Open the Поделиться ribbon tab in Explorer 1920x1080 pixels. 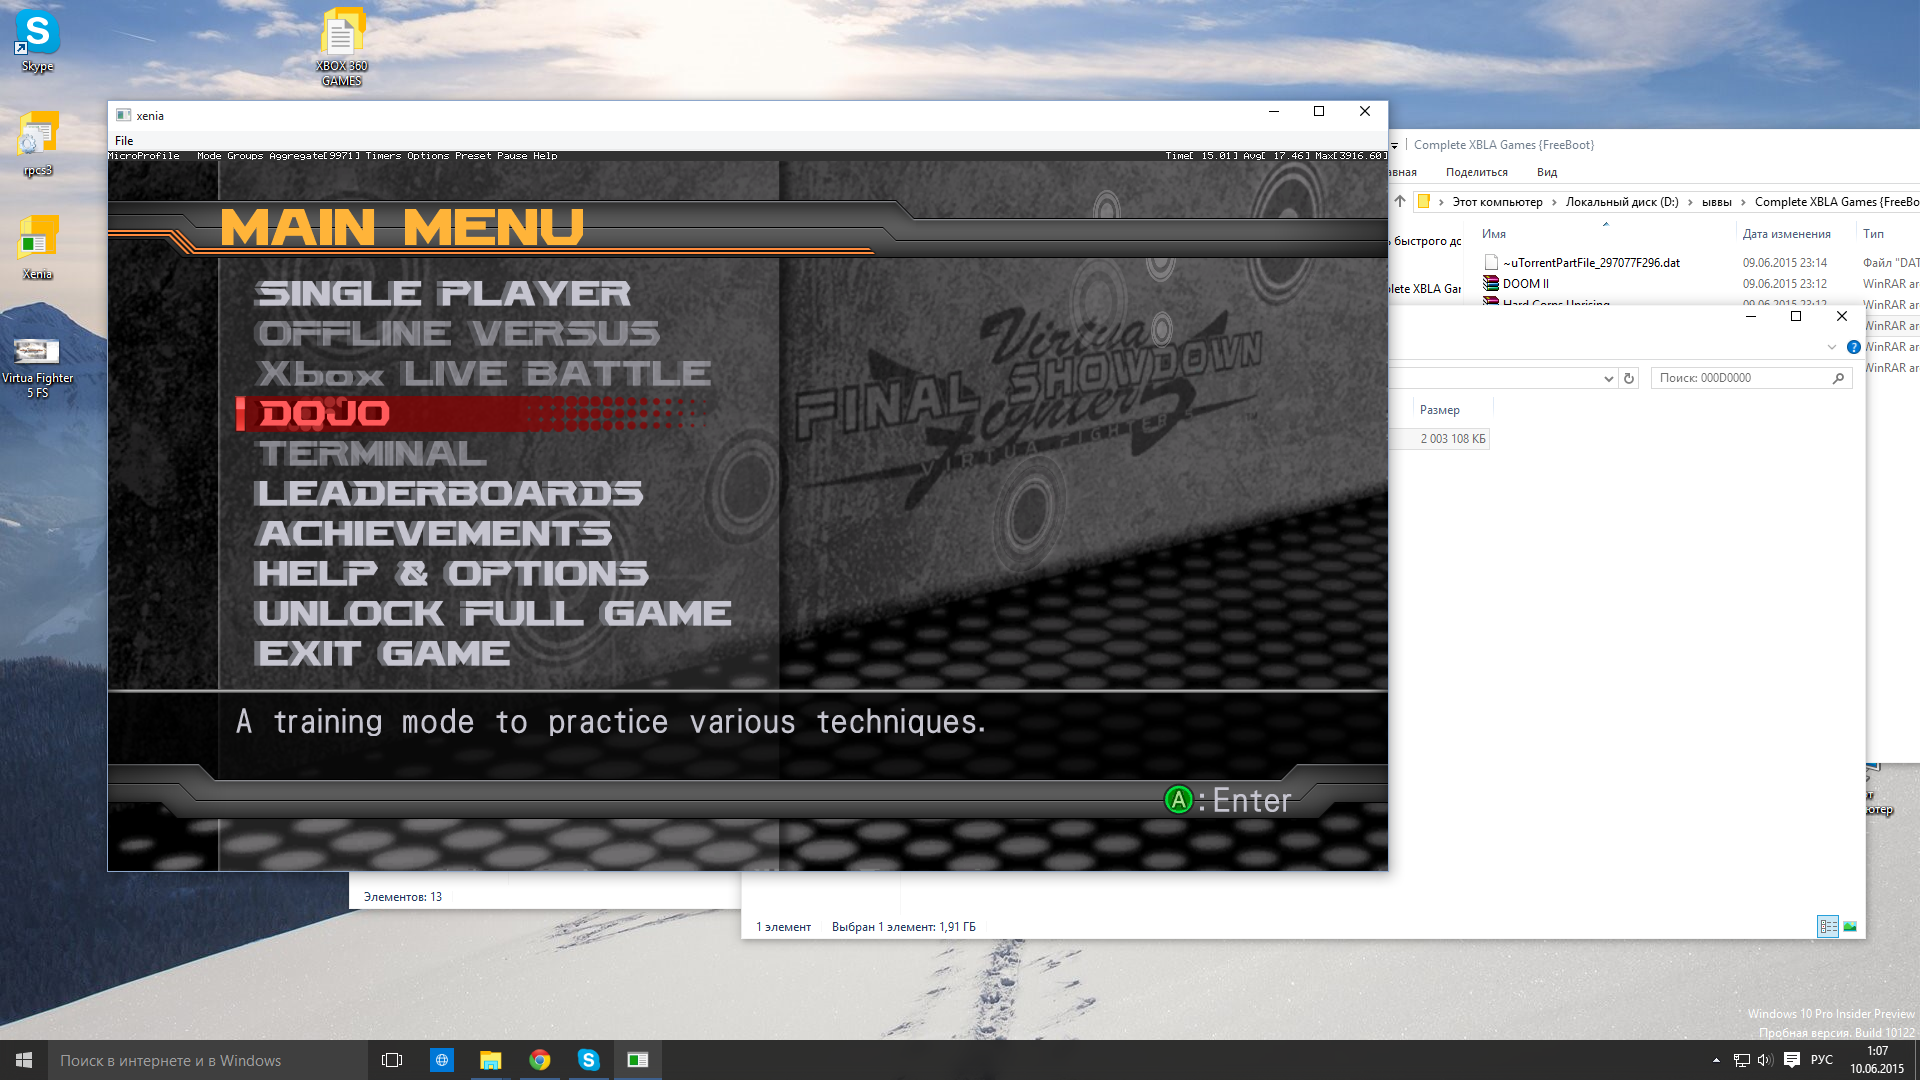1476,172
